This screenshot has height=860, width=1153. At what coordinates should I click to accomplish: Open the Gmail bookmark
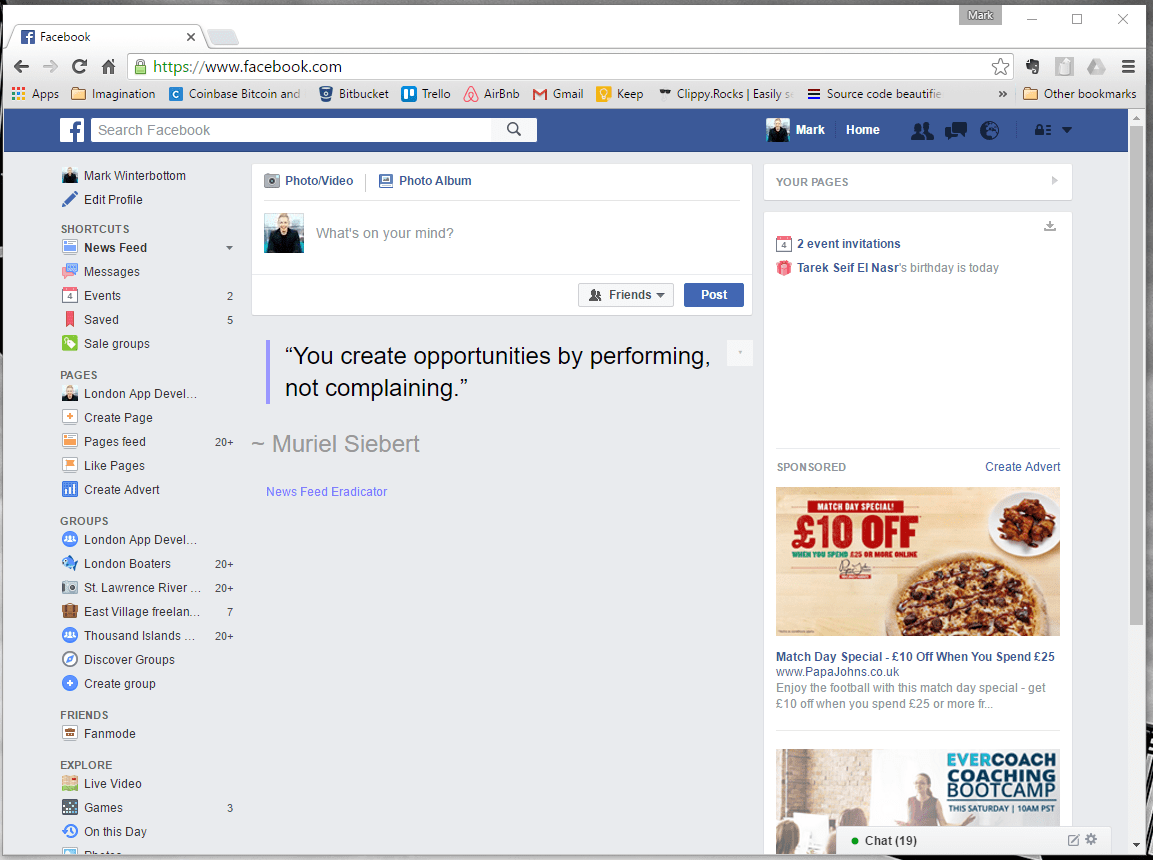[558, 94]
